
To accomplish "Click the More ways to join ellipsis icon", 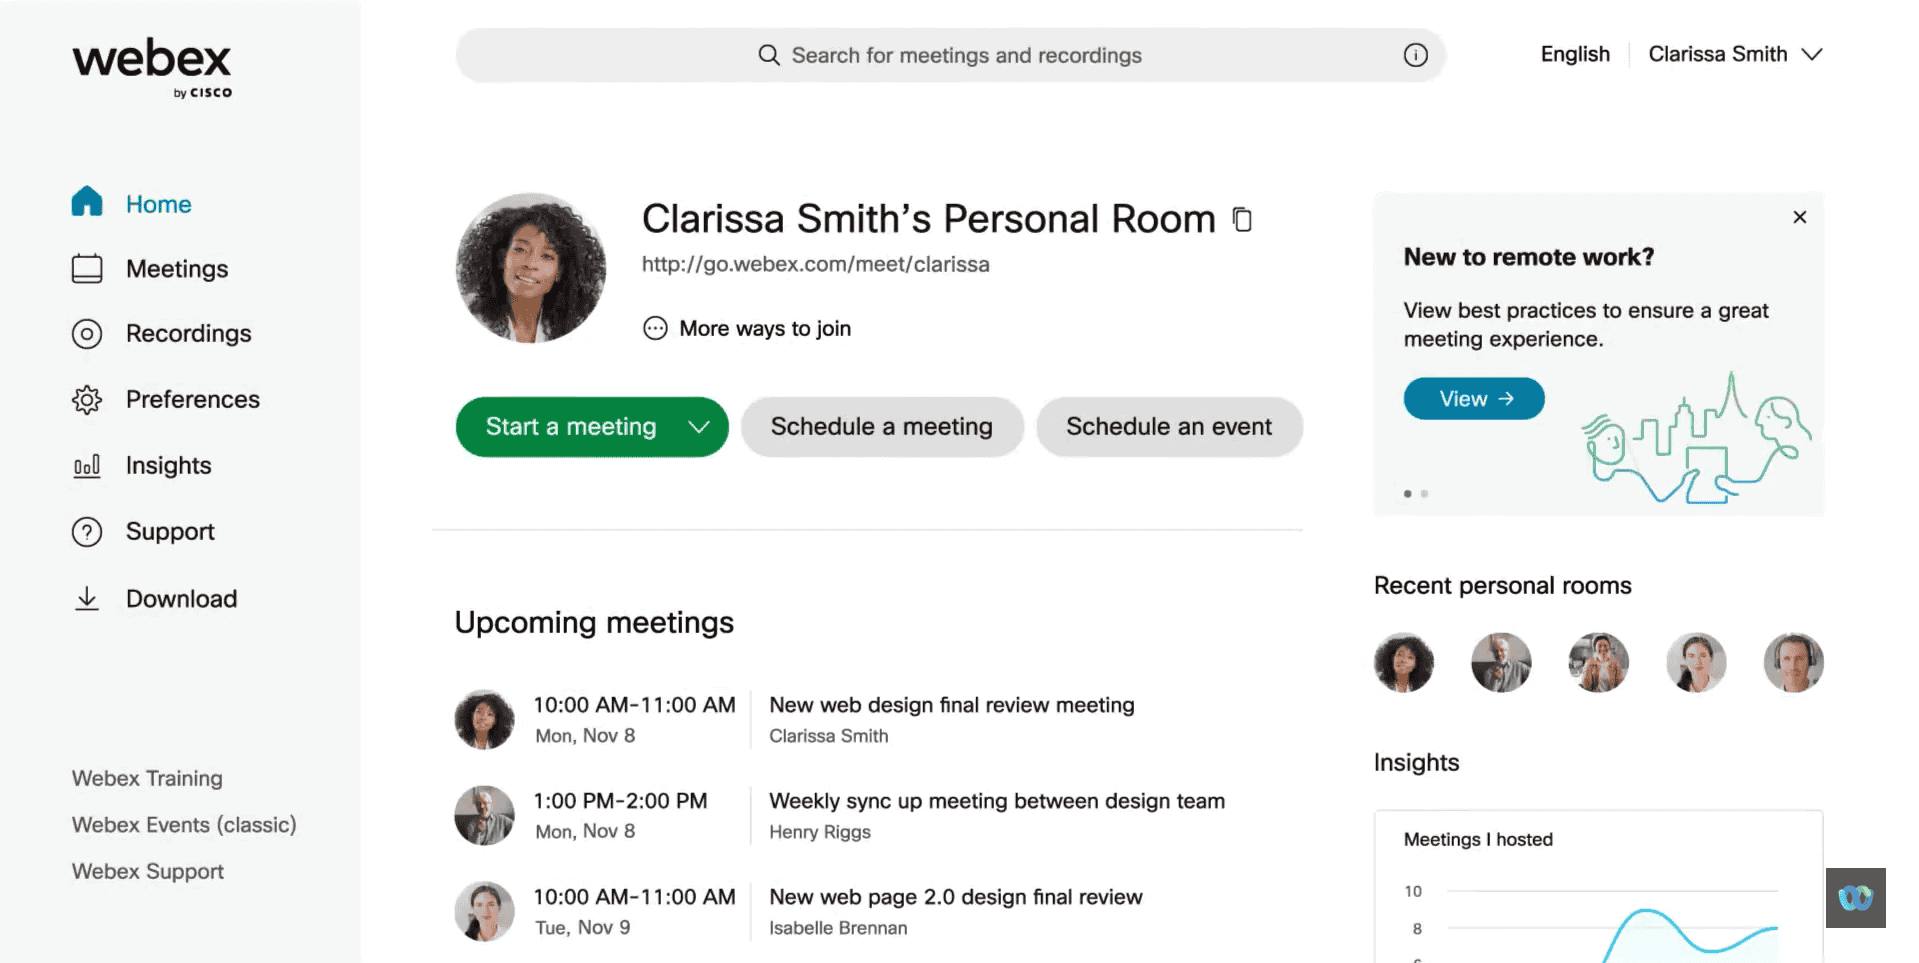I will pyautogui.click(x=655, y=328).
